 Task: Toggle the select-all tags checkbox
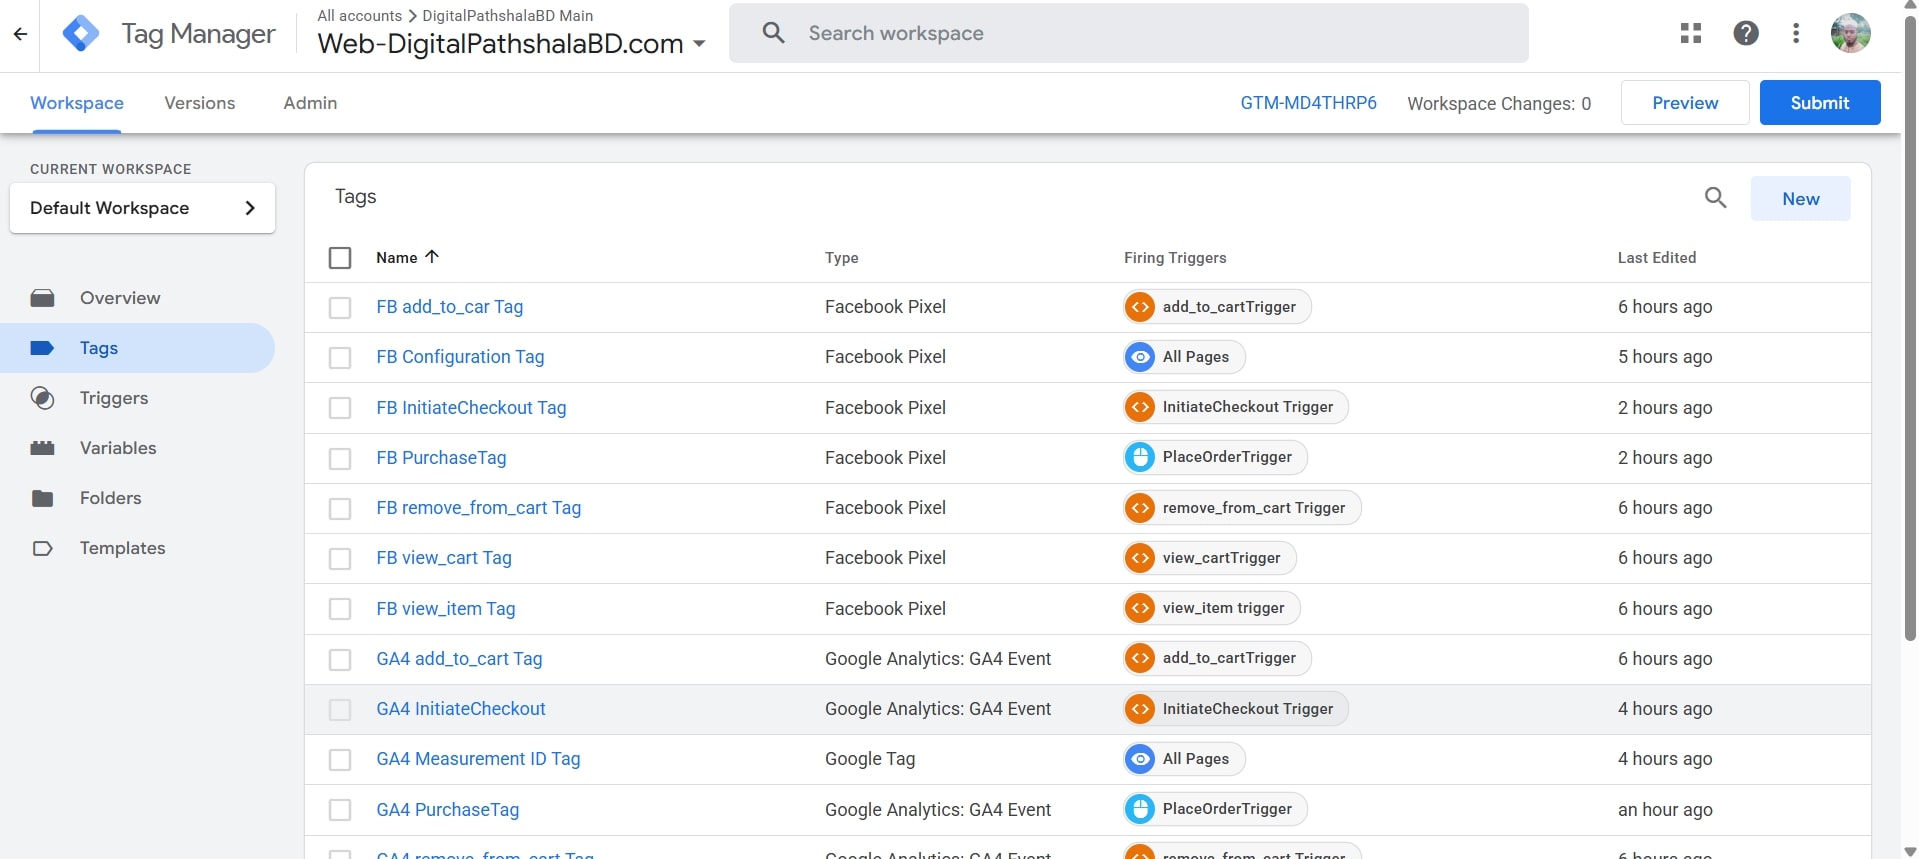click(x=340, y=258)
